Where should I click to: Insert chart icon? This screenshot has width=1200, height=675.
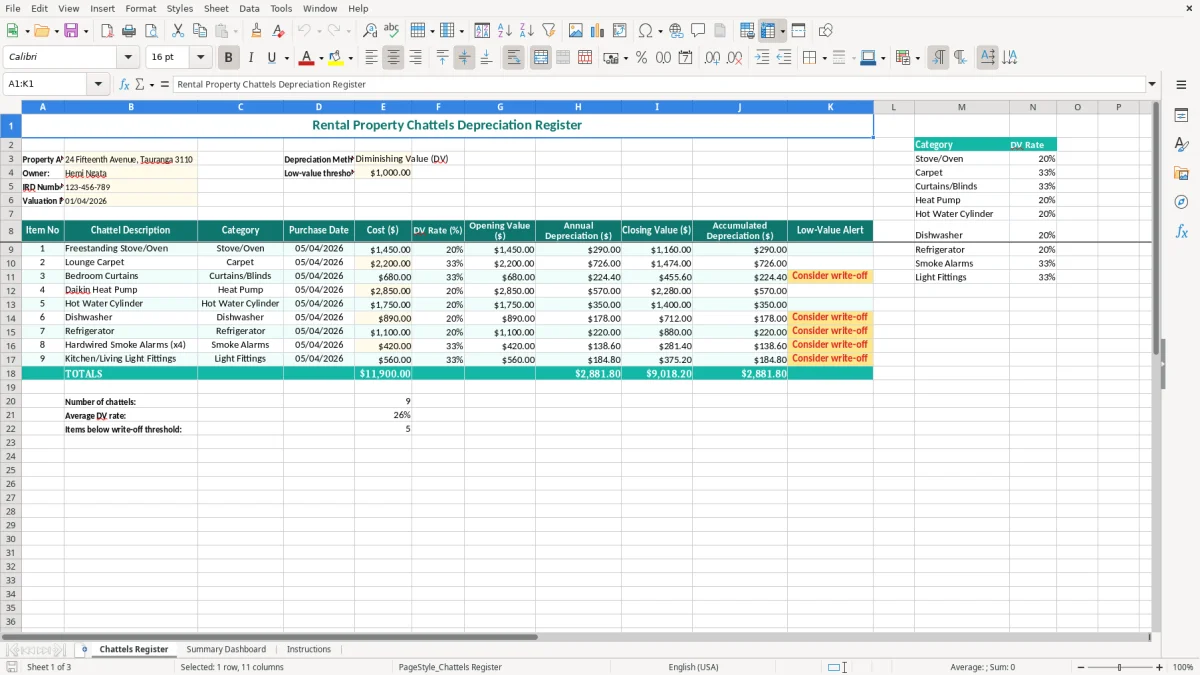click(598, 31)
